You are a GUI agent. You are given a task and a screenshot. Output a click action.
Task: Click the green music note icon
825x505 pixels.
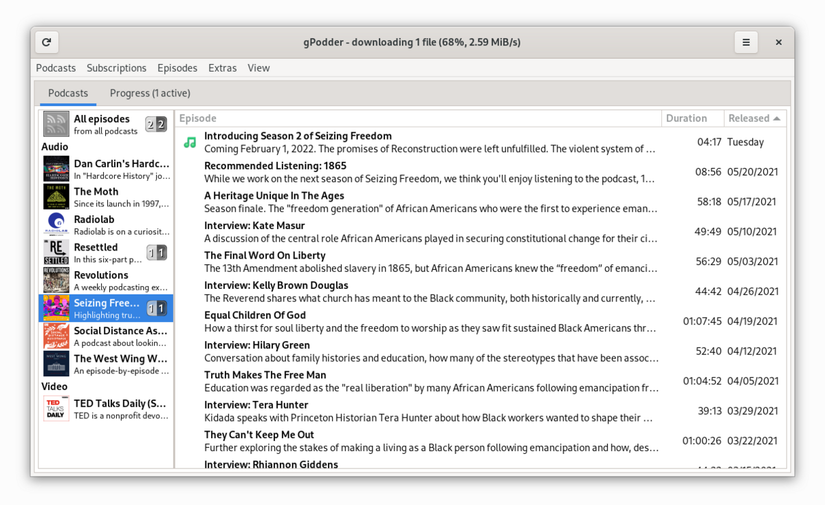pos(189,143)
